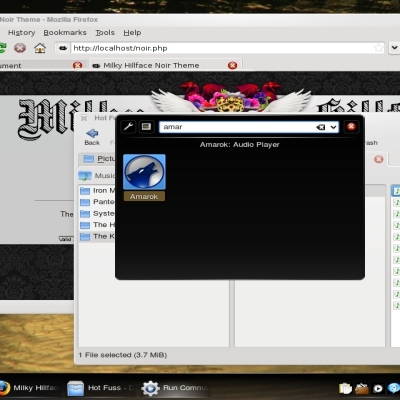Close the Dolphin tab with red X

pos(378,159)
